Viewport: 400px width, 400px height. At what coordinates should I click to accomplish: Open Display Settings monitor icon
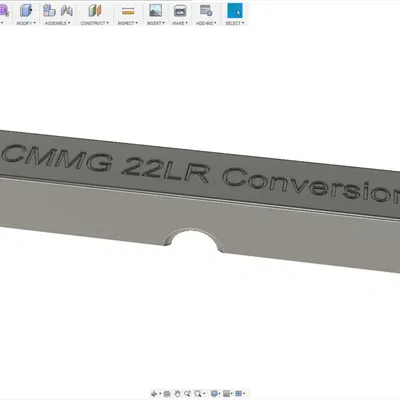[214, 394]
